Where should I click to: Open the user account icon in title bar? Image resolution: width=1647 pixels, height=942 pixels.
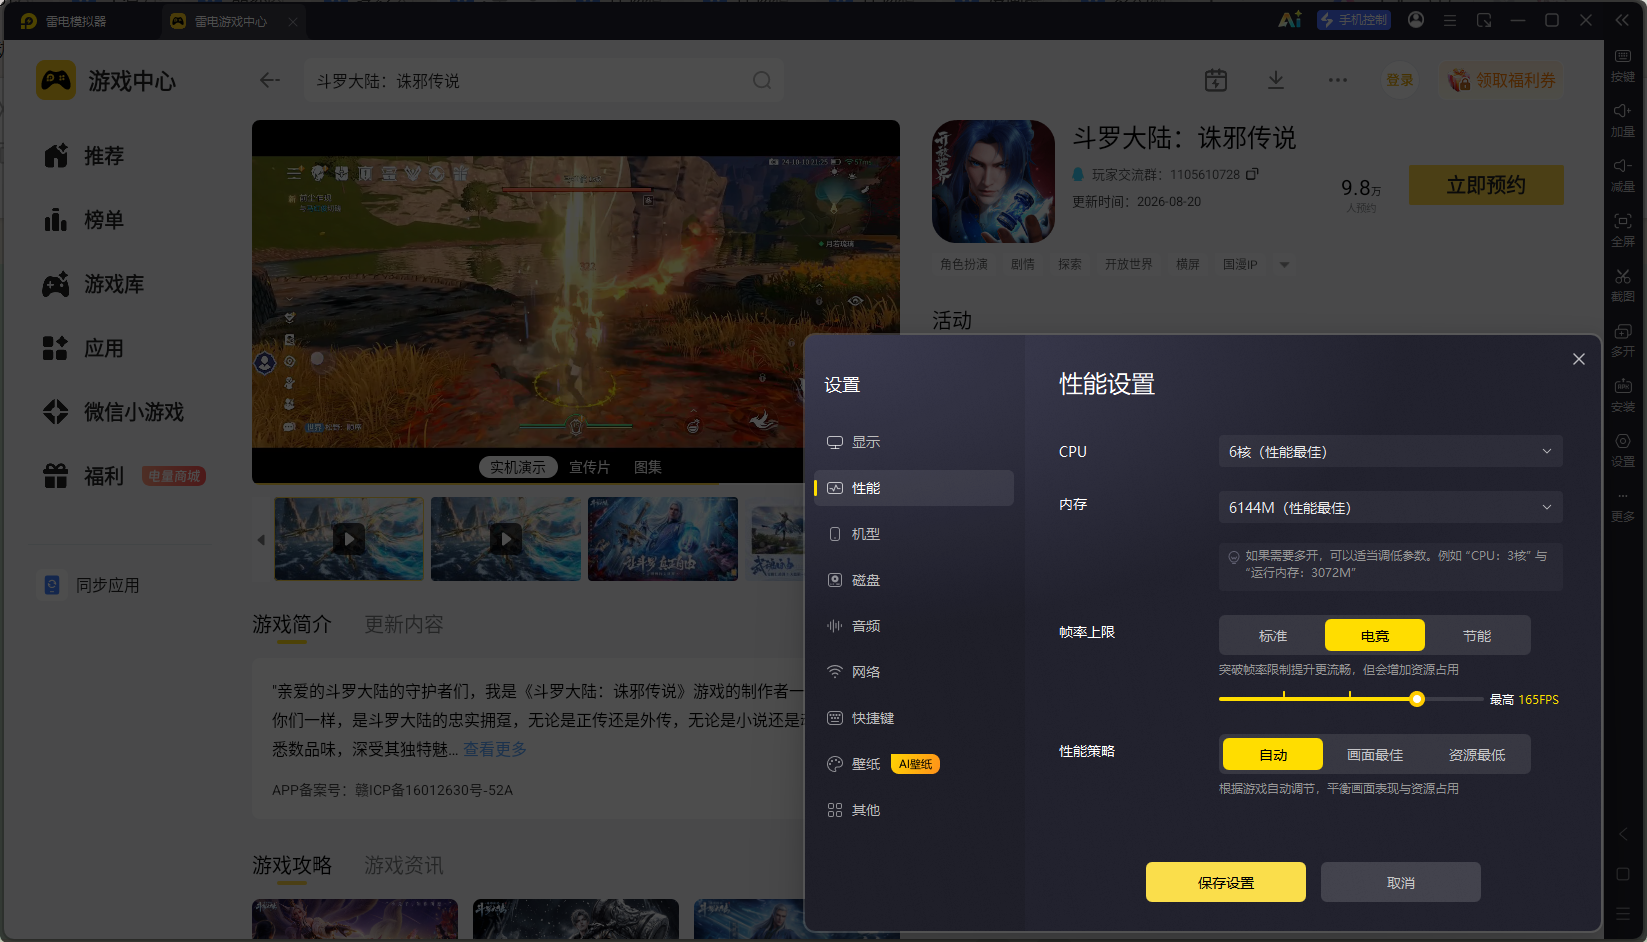pyautogui.click(x=1416, y=20)
